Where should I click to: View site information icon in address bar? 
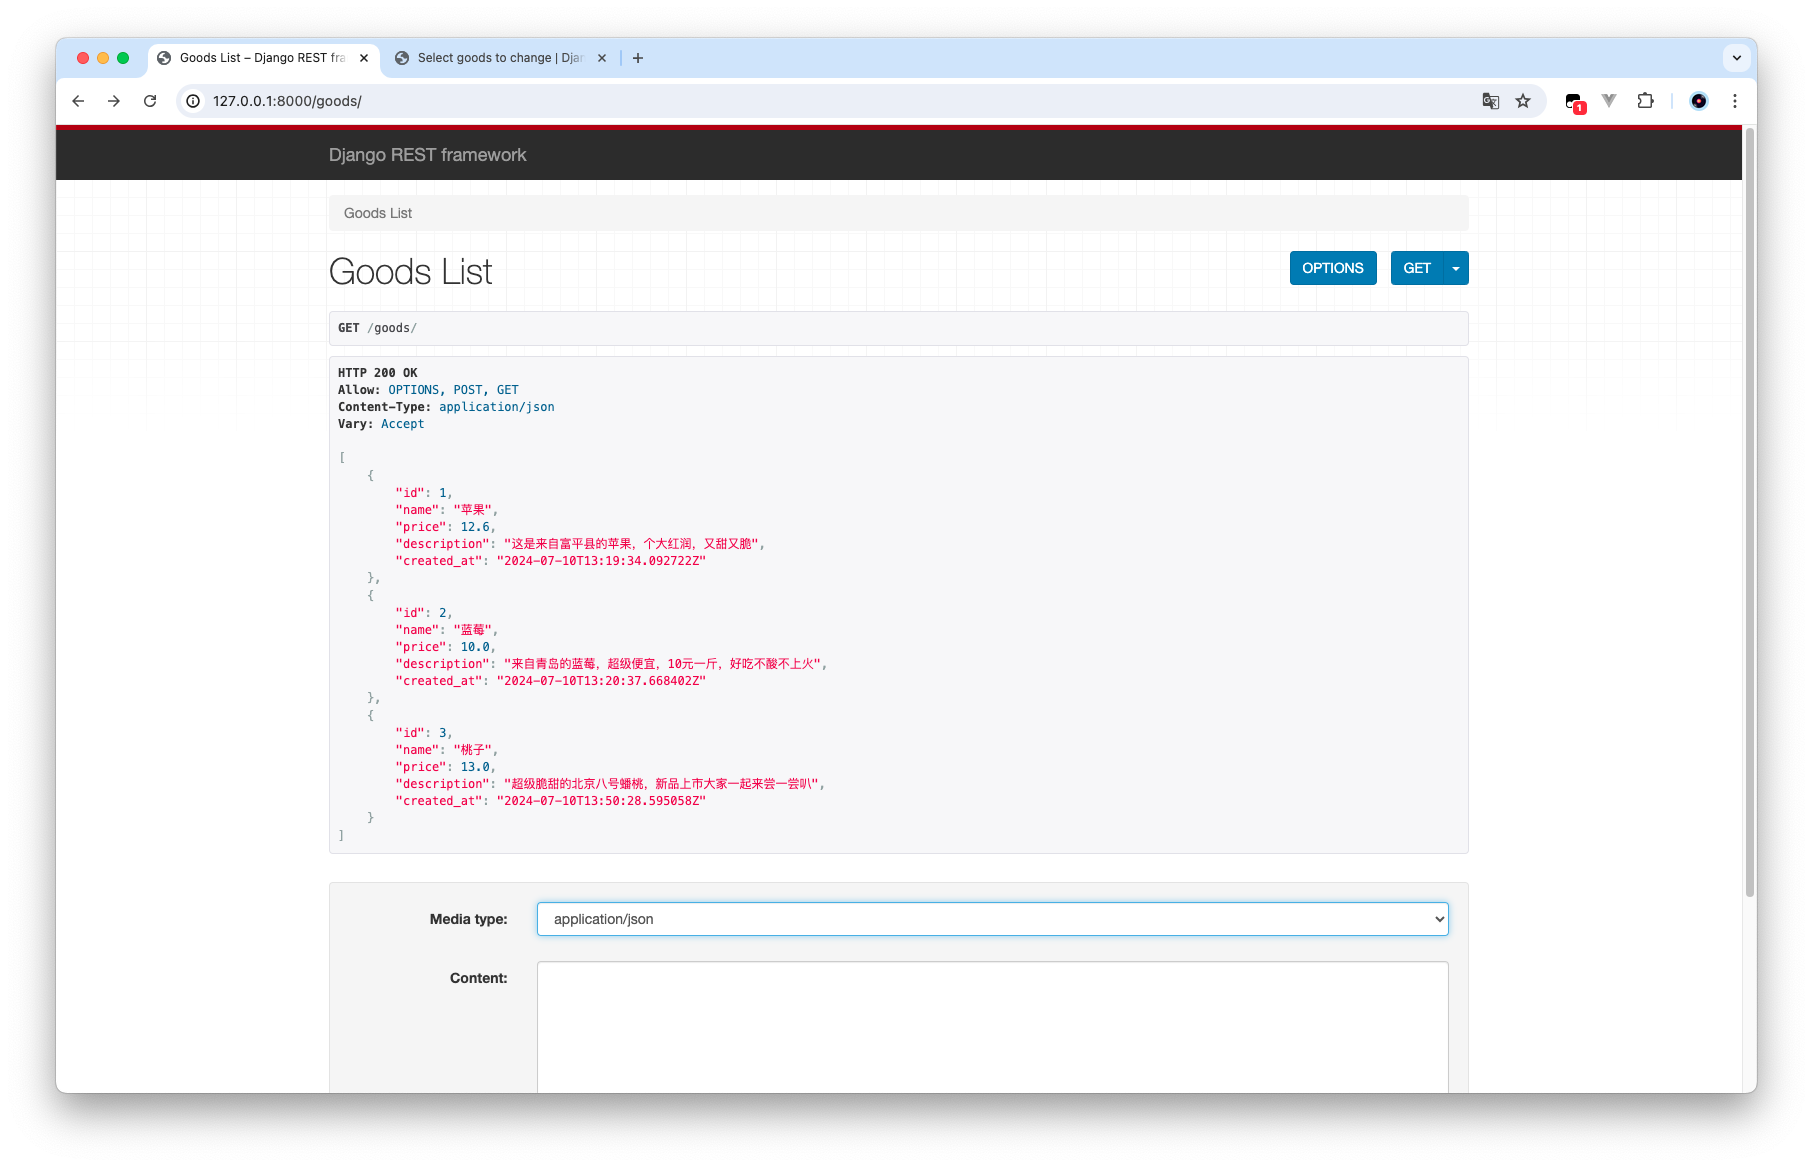pos(194,101)
